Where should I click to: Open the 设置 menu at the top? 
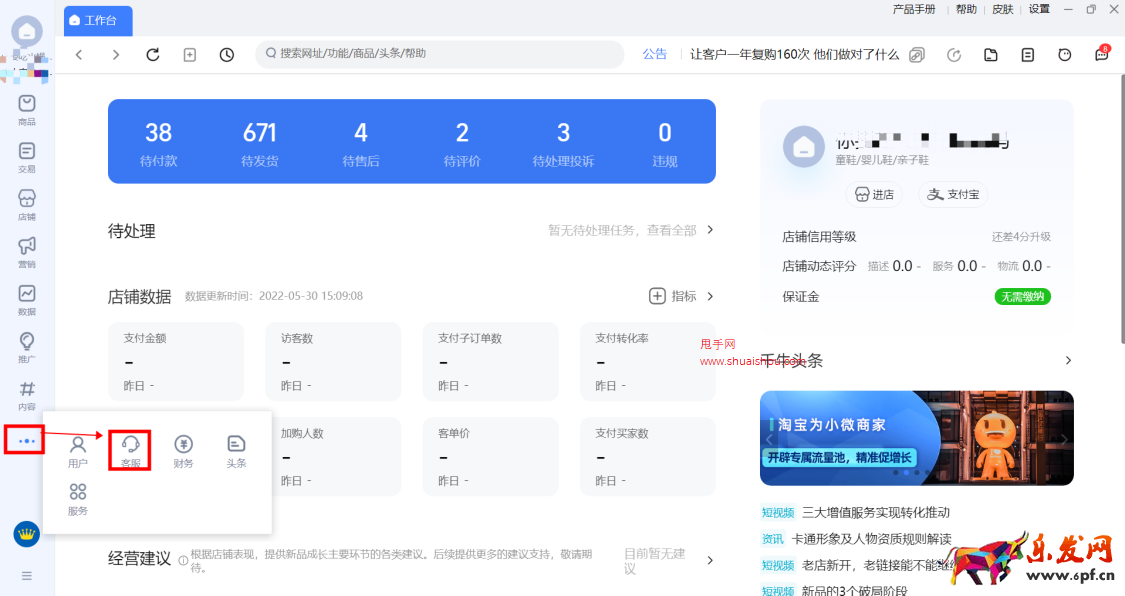tap(1039, 9)
